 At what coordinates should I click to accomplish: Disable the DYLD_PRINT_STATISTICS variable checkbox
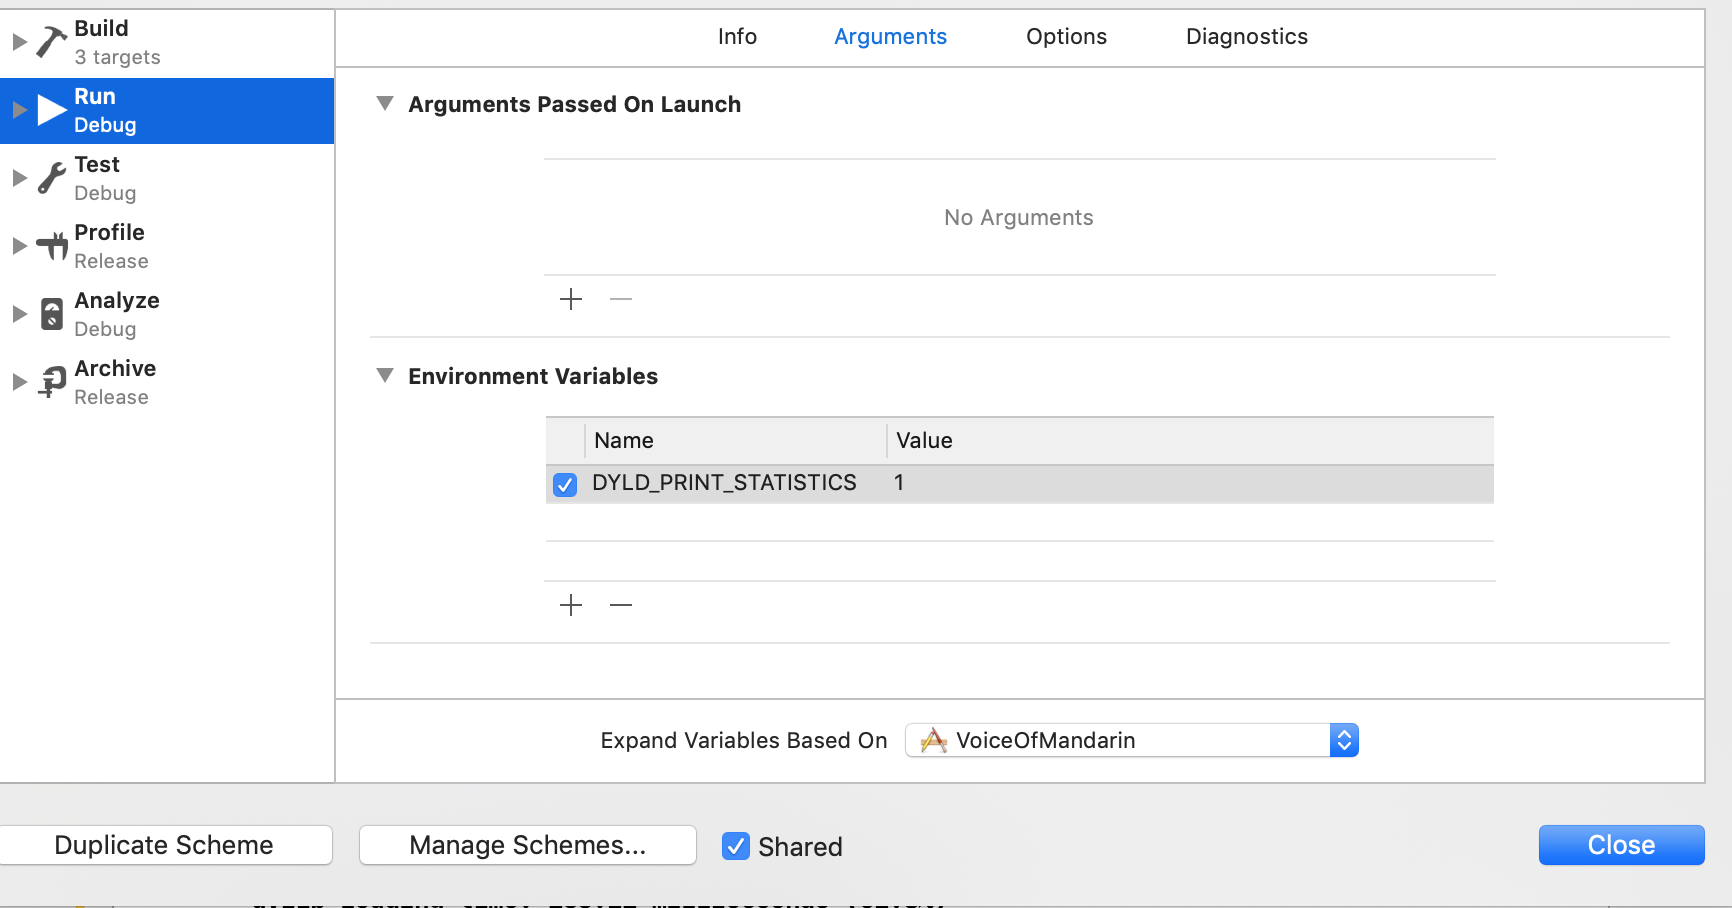click(565, 485)
